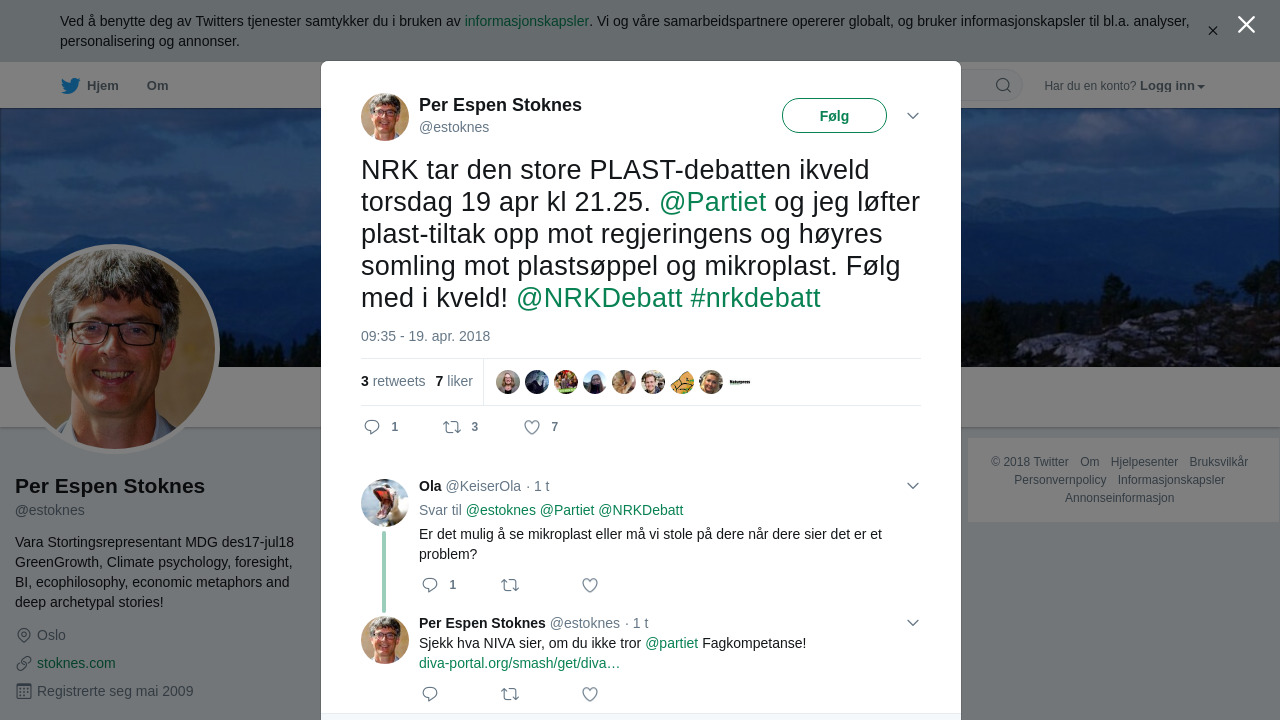Open the Logg inn dropdown
The image size is (1280, 720).
pos(1172,86)
